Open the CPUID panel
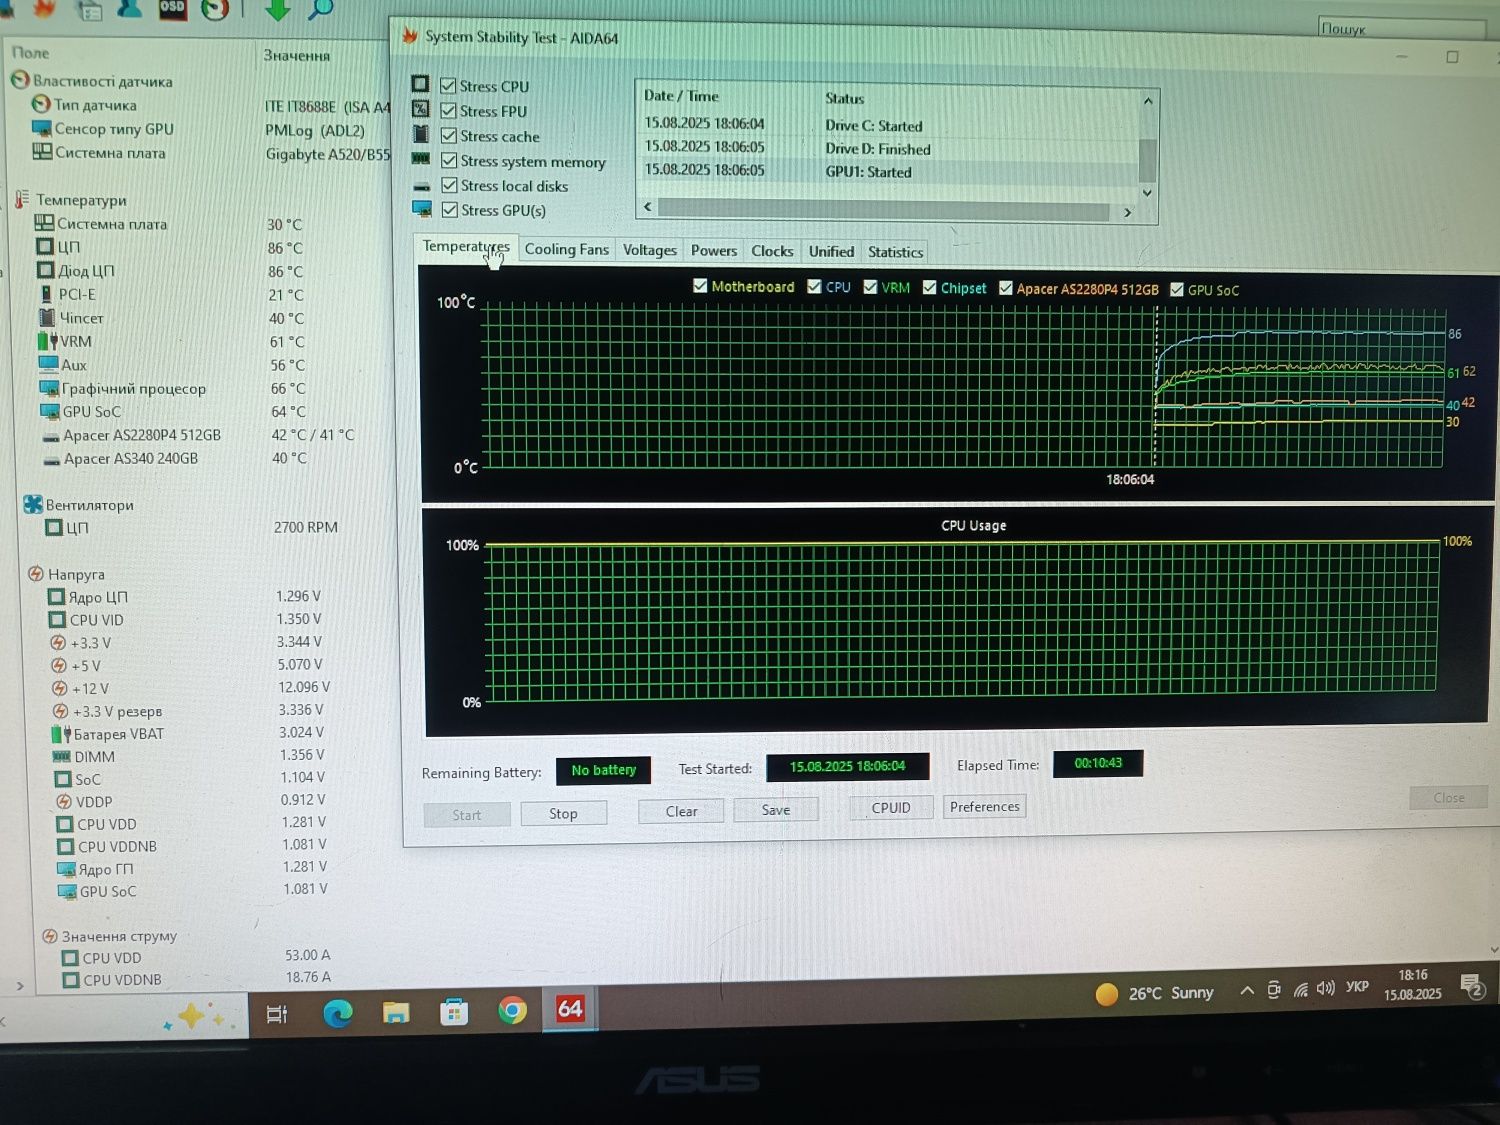1500x1125 pixels. point(891,808)
